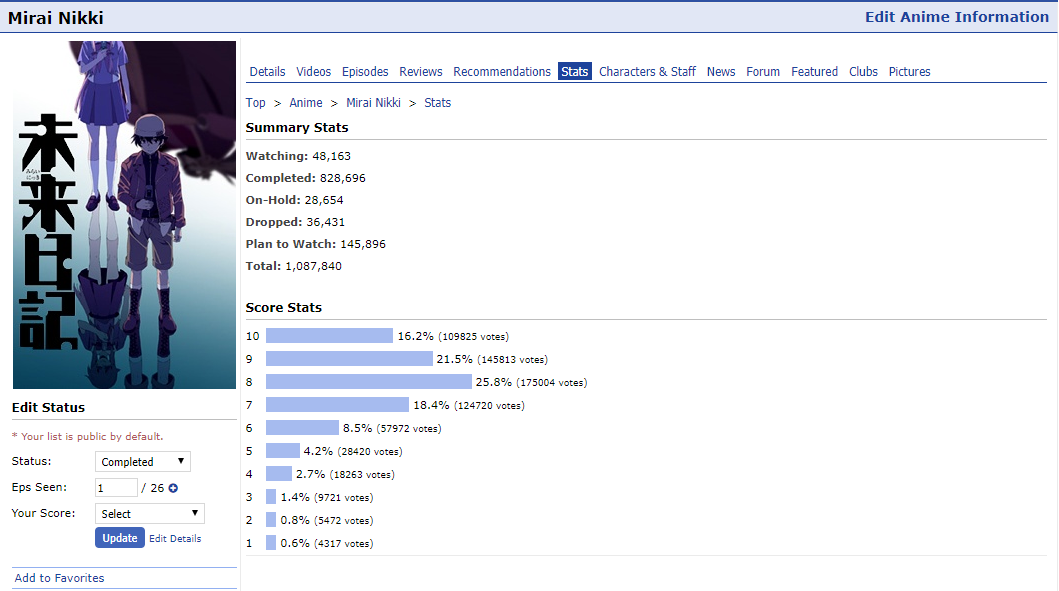
Task: Open the Reviews tab
Action: coord(421,72)
